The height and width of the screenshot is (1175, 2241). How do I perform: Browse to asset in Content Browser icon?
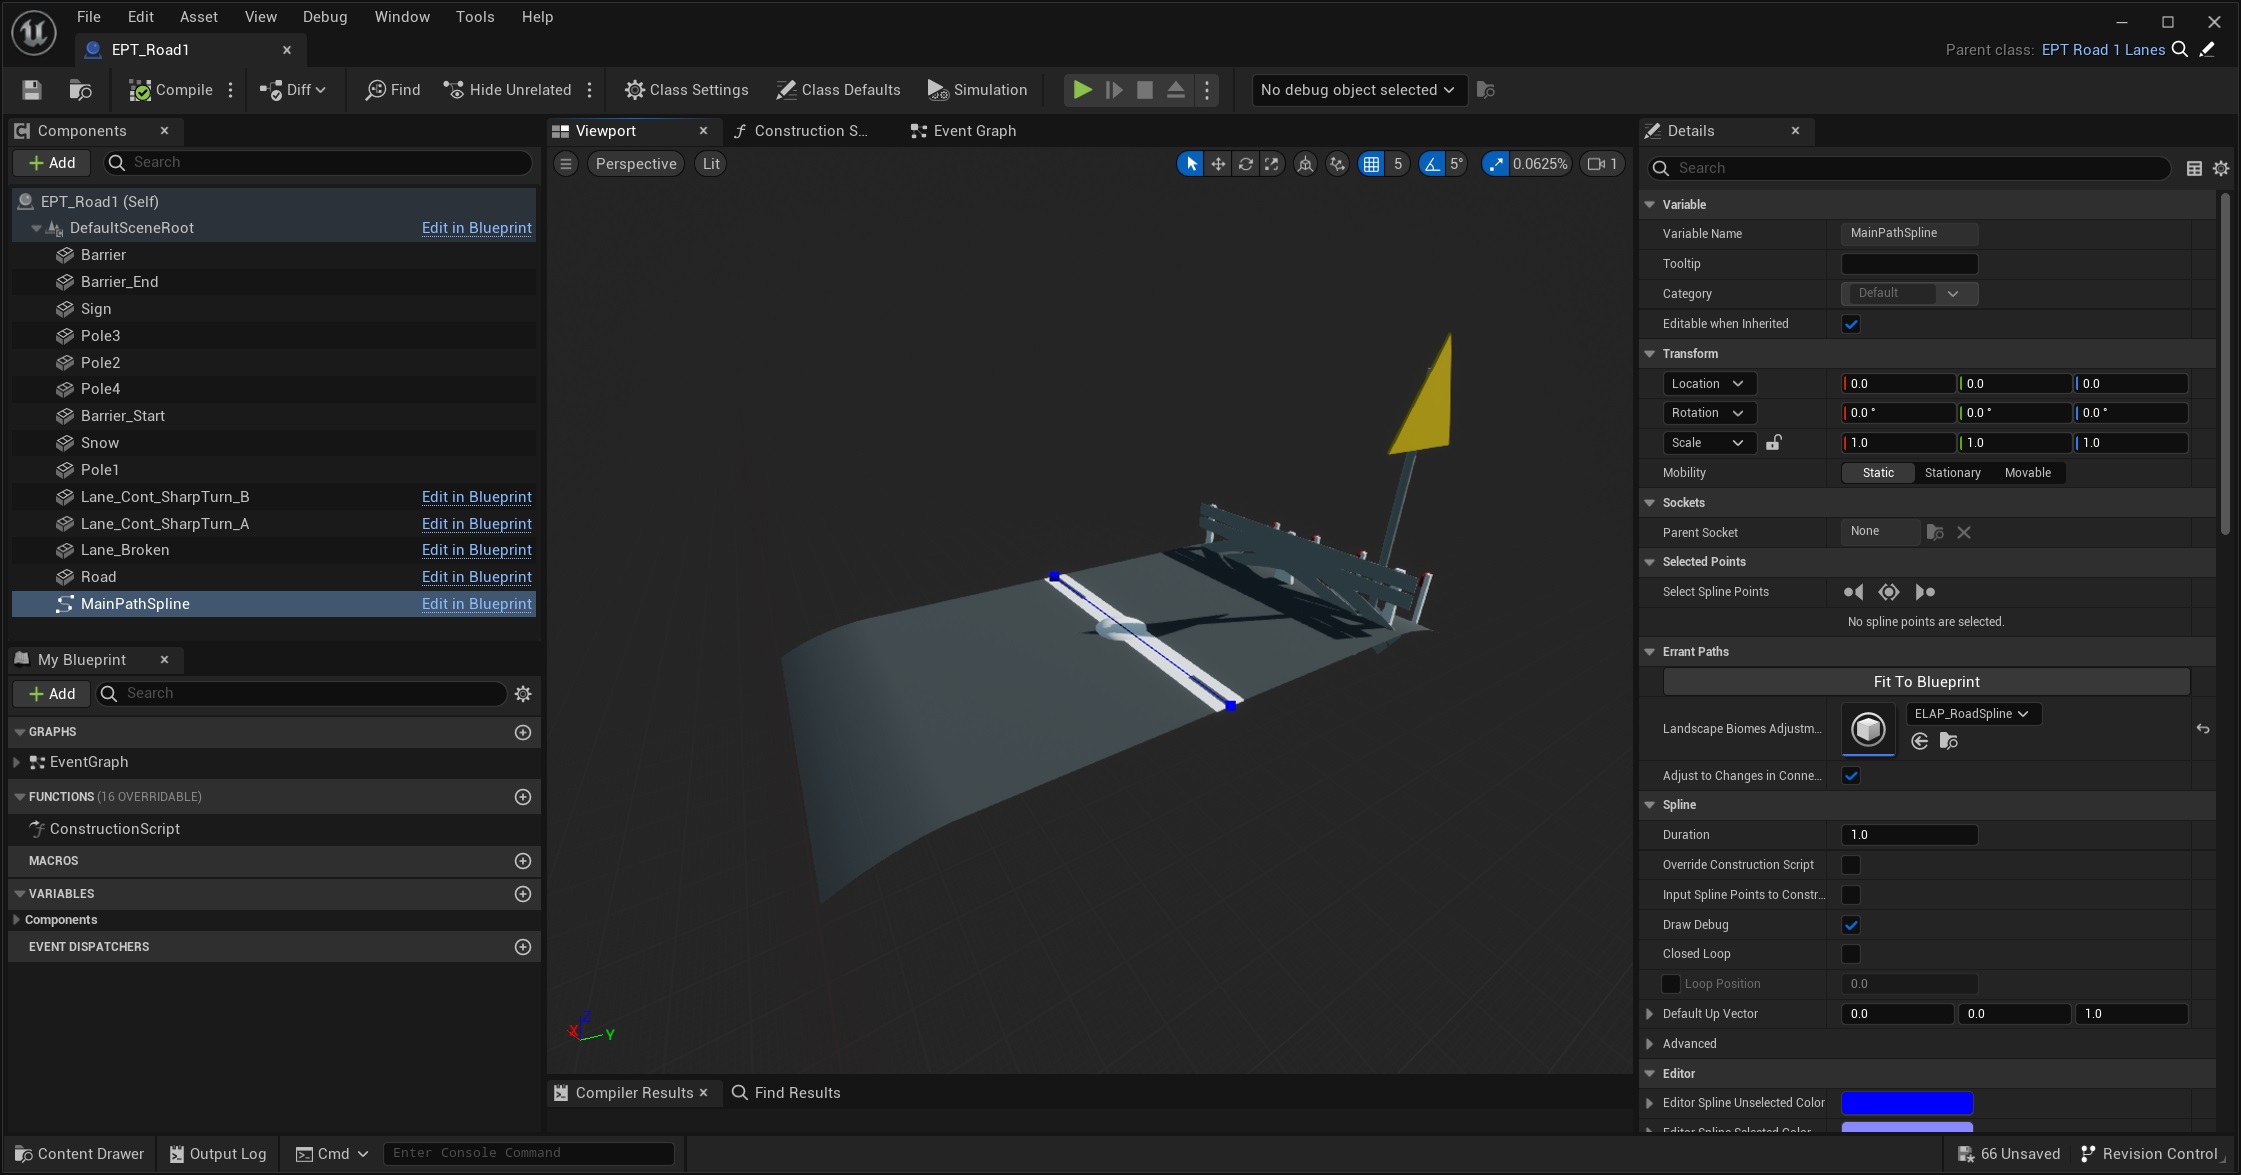80,90
